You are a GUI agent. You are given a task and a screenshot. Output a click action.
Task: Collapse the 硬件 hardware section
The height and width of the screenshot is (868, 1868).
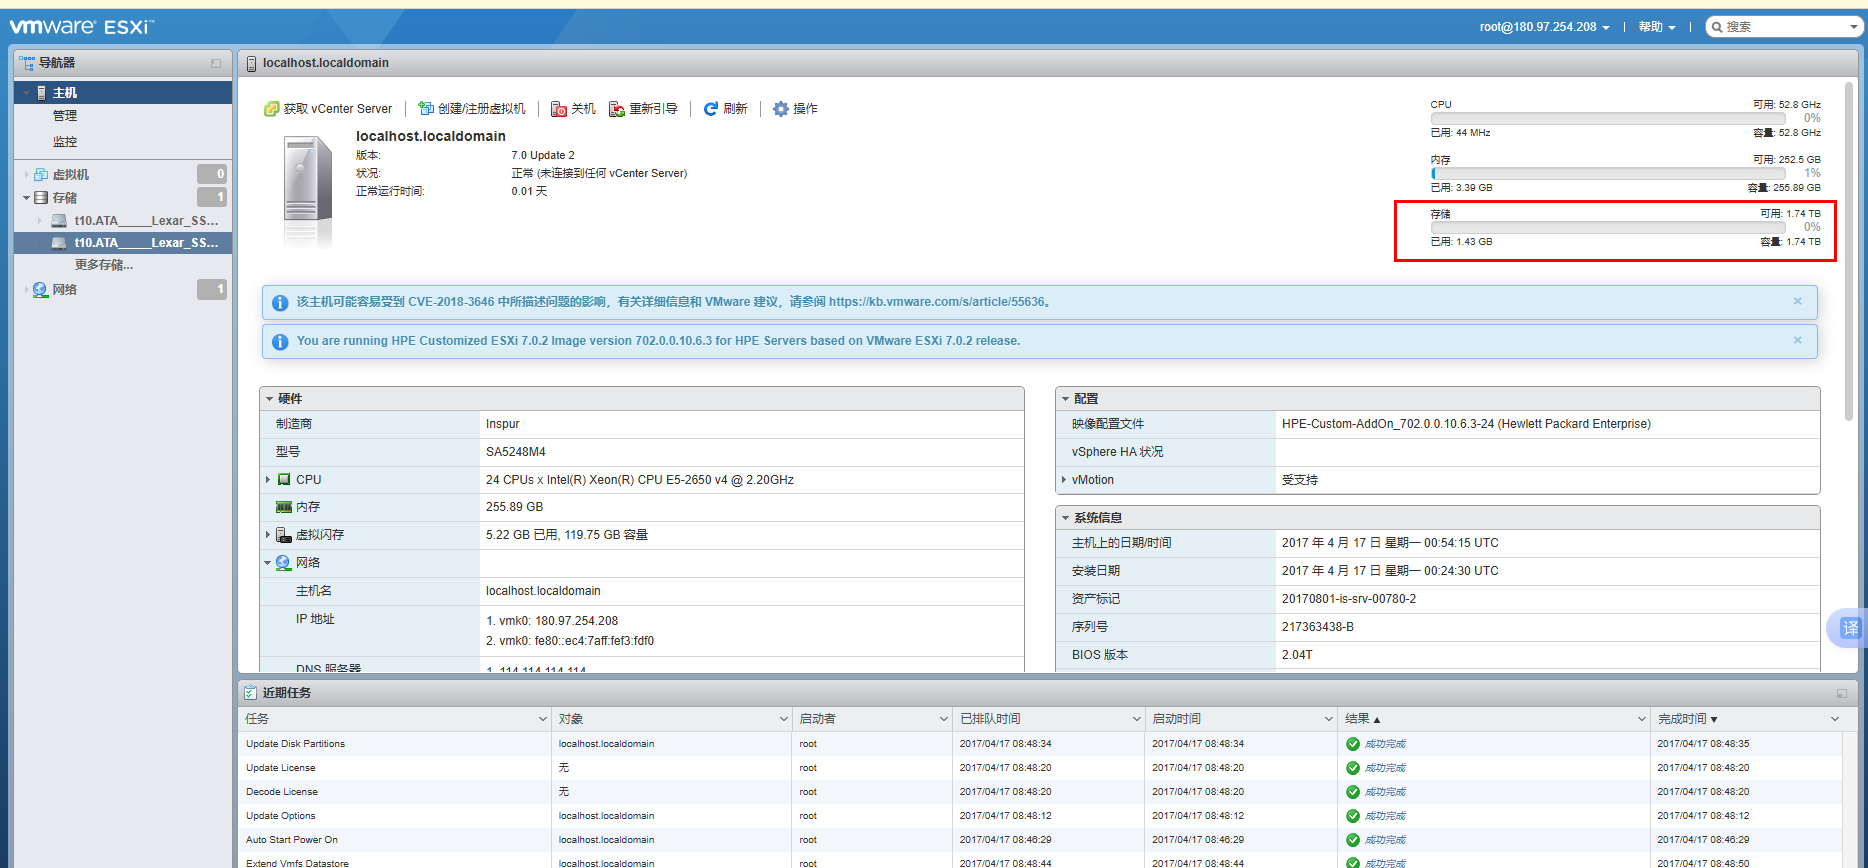pos(269,399)
